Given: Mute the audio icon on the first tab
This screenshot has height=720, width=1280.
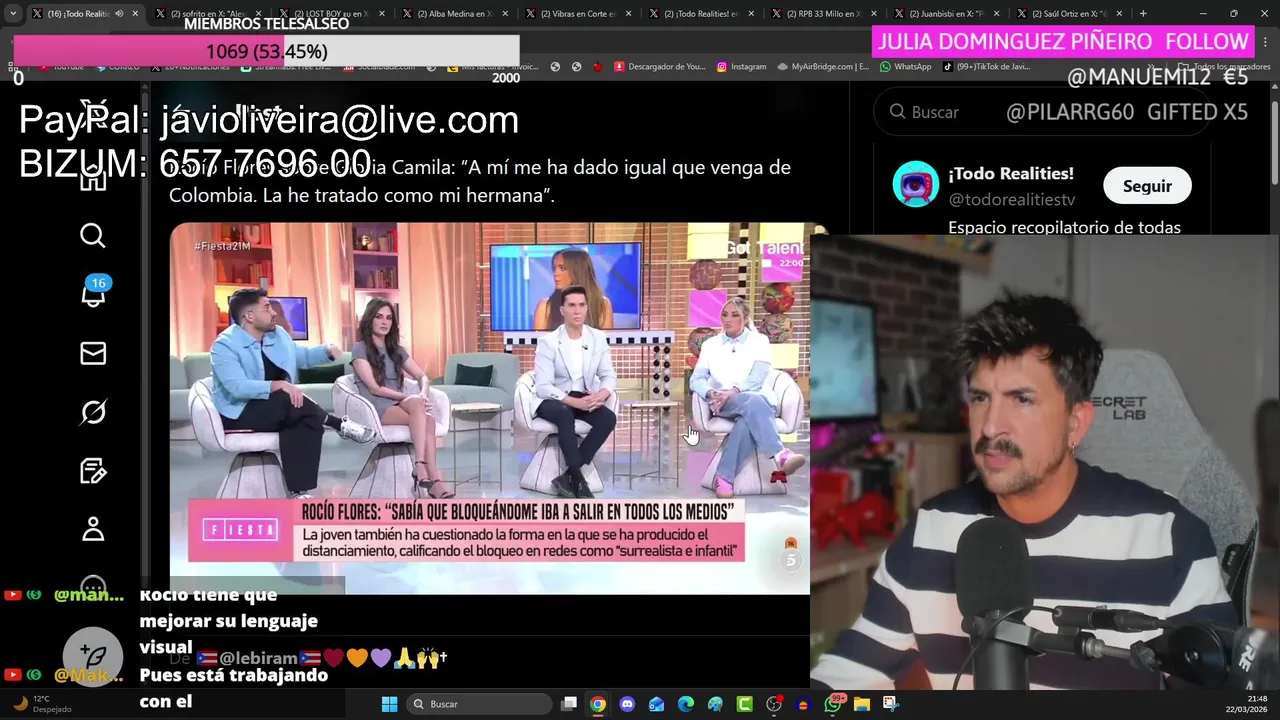Looking at the screenshot, I should [x=119, y=14].
